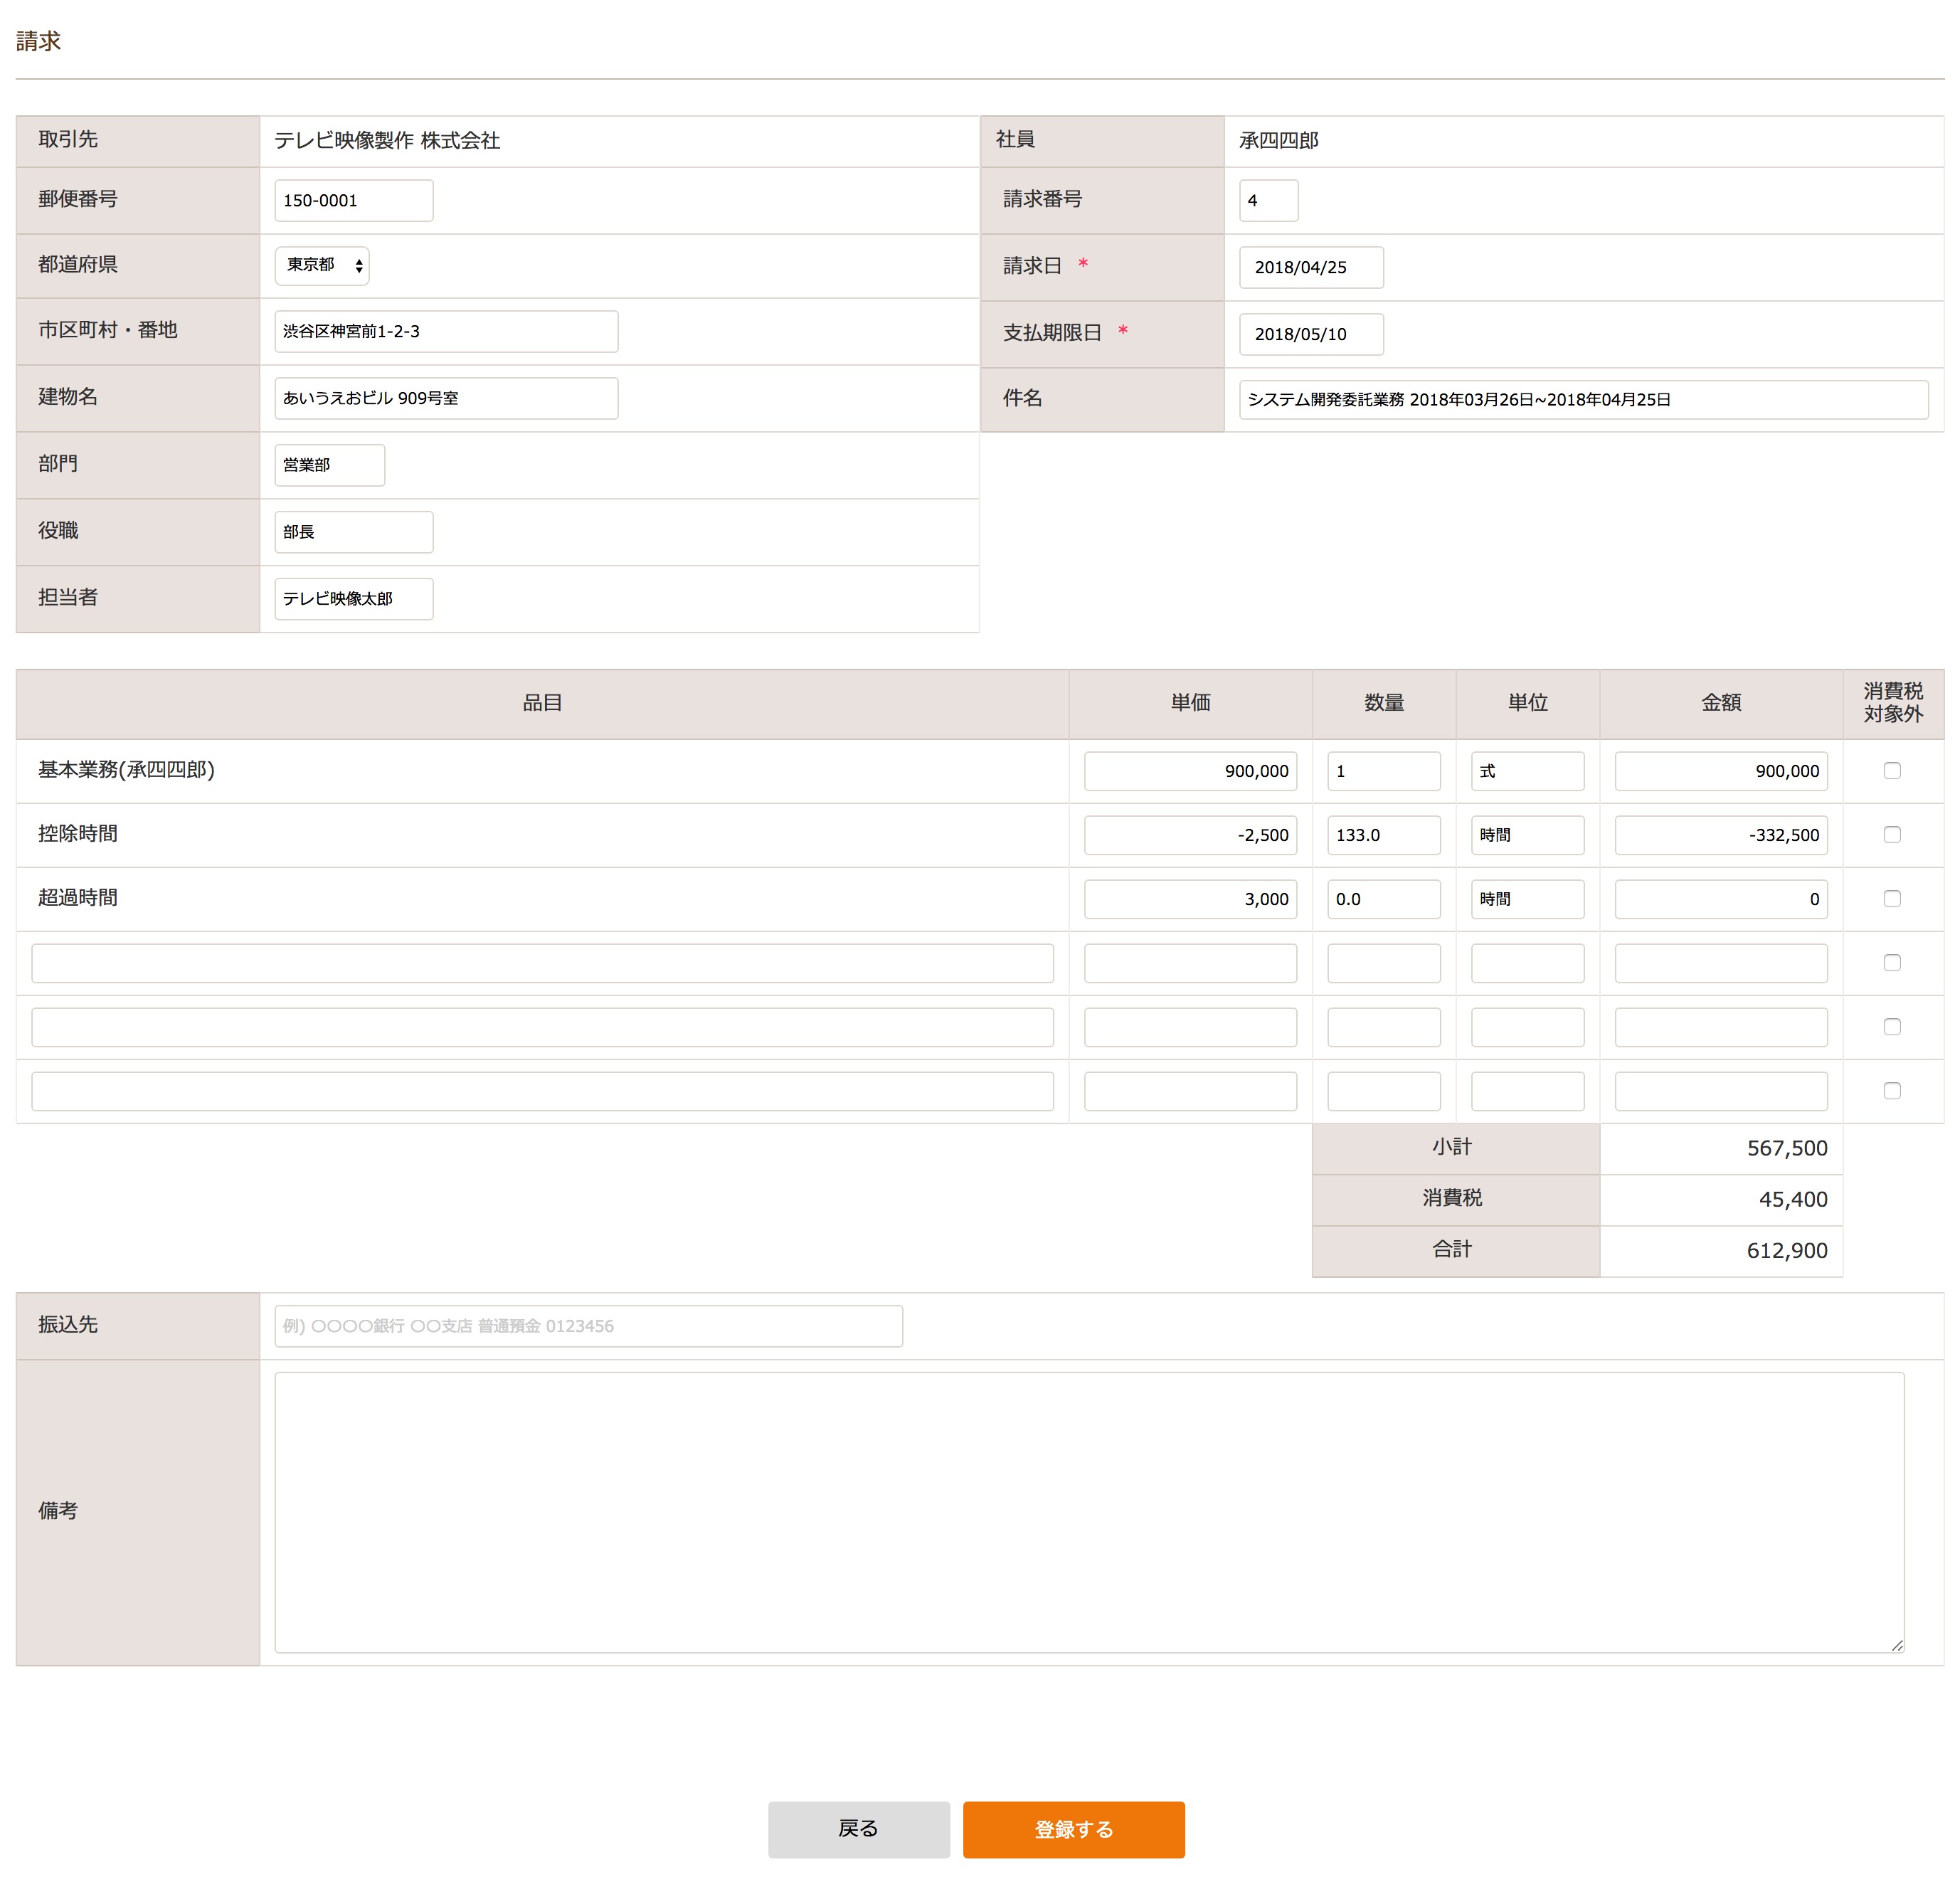Screen dimensions: 1955x1904
Task: Check tax-exempt box for 基本業務 row
Action: (1891, 770)
